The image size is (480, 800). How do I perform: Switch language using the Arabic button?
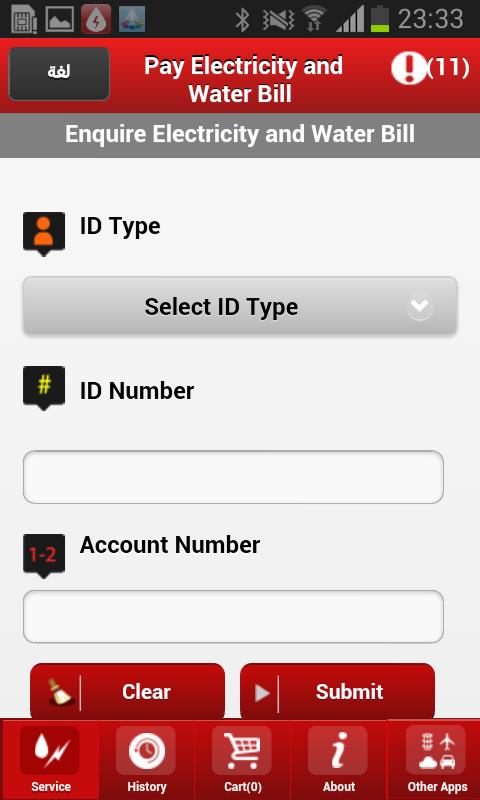tap(59, 73)
